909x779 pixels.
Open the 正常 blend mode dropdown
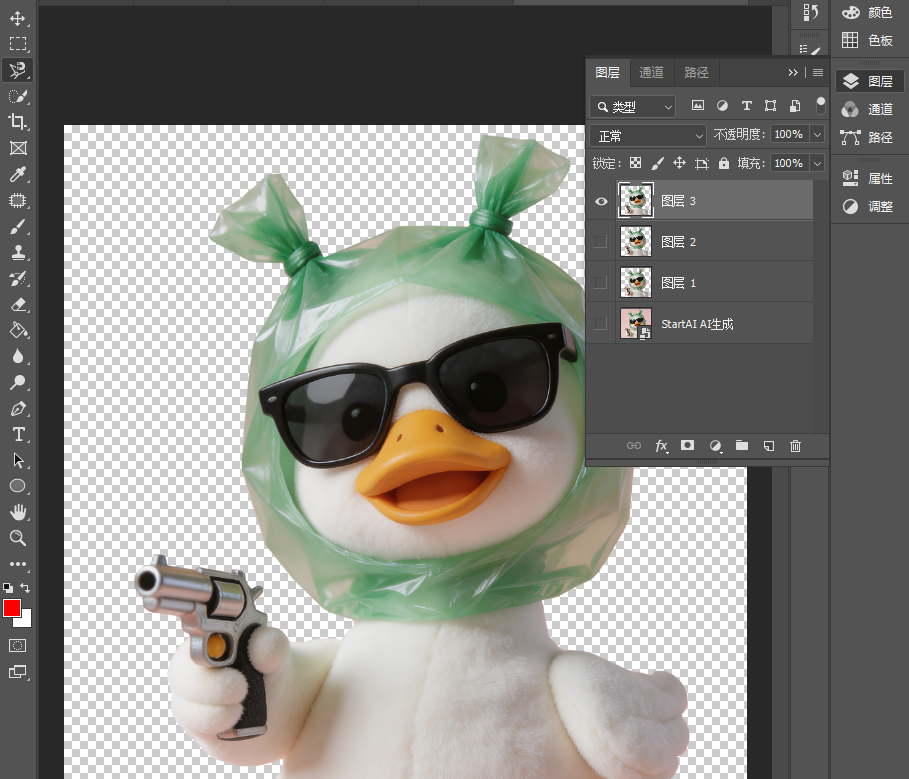(648, 136)
